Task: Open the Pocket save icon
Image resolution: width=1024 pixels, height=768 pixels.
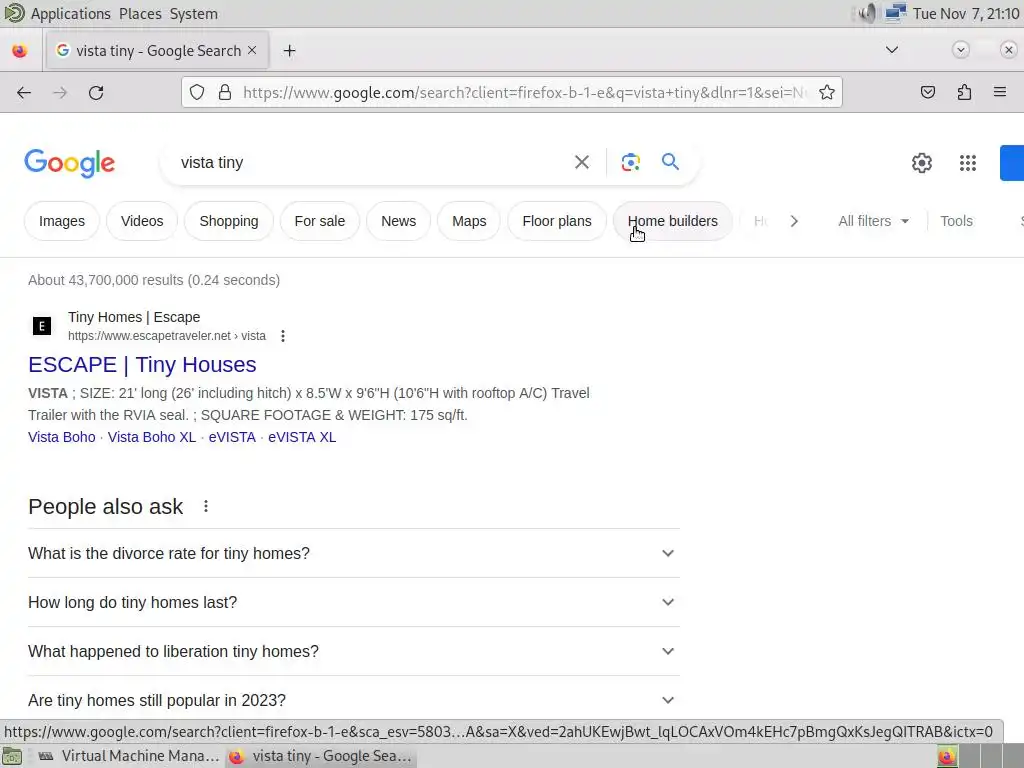Action: [x=927, y=93]
